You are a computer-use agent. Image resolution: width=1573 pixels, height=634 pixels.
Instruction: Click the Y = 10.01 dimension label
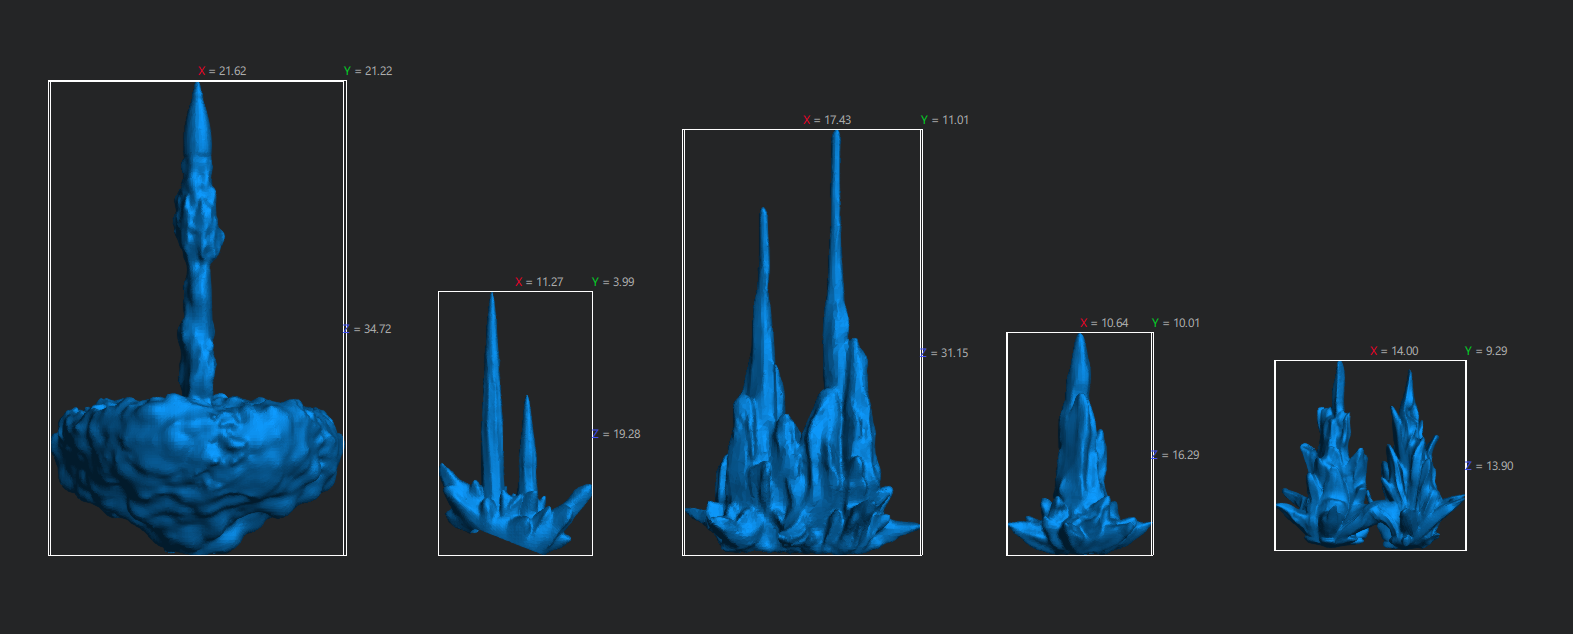click(x=1176, y=323)
